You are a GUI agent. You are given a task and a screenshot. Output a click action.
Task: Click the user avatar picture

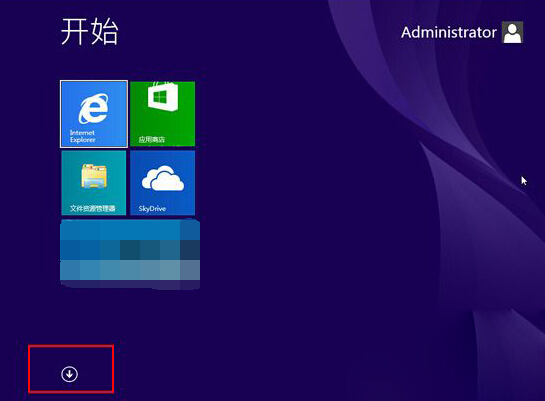click(x=512, y=32)
